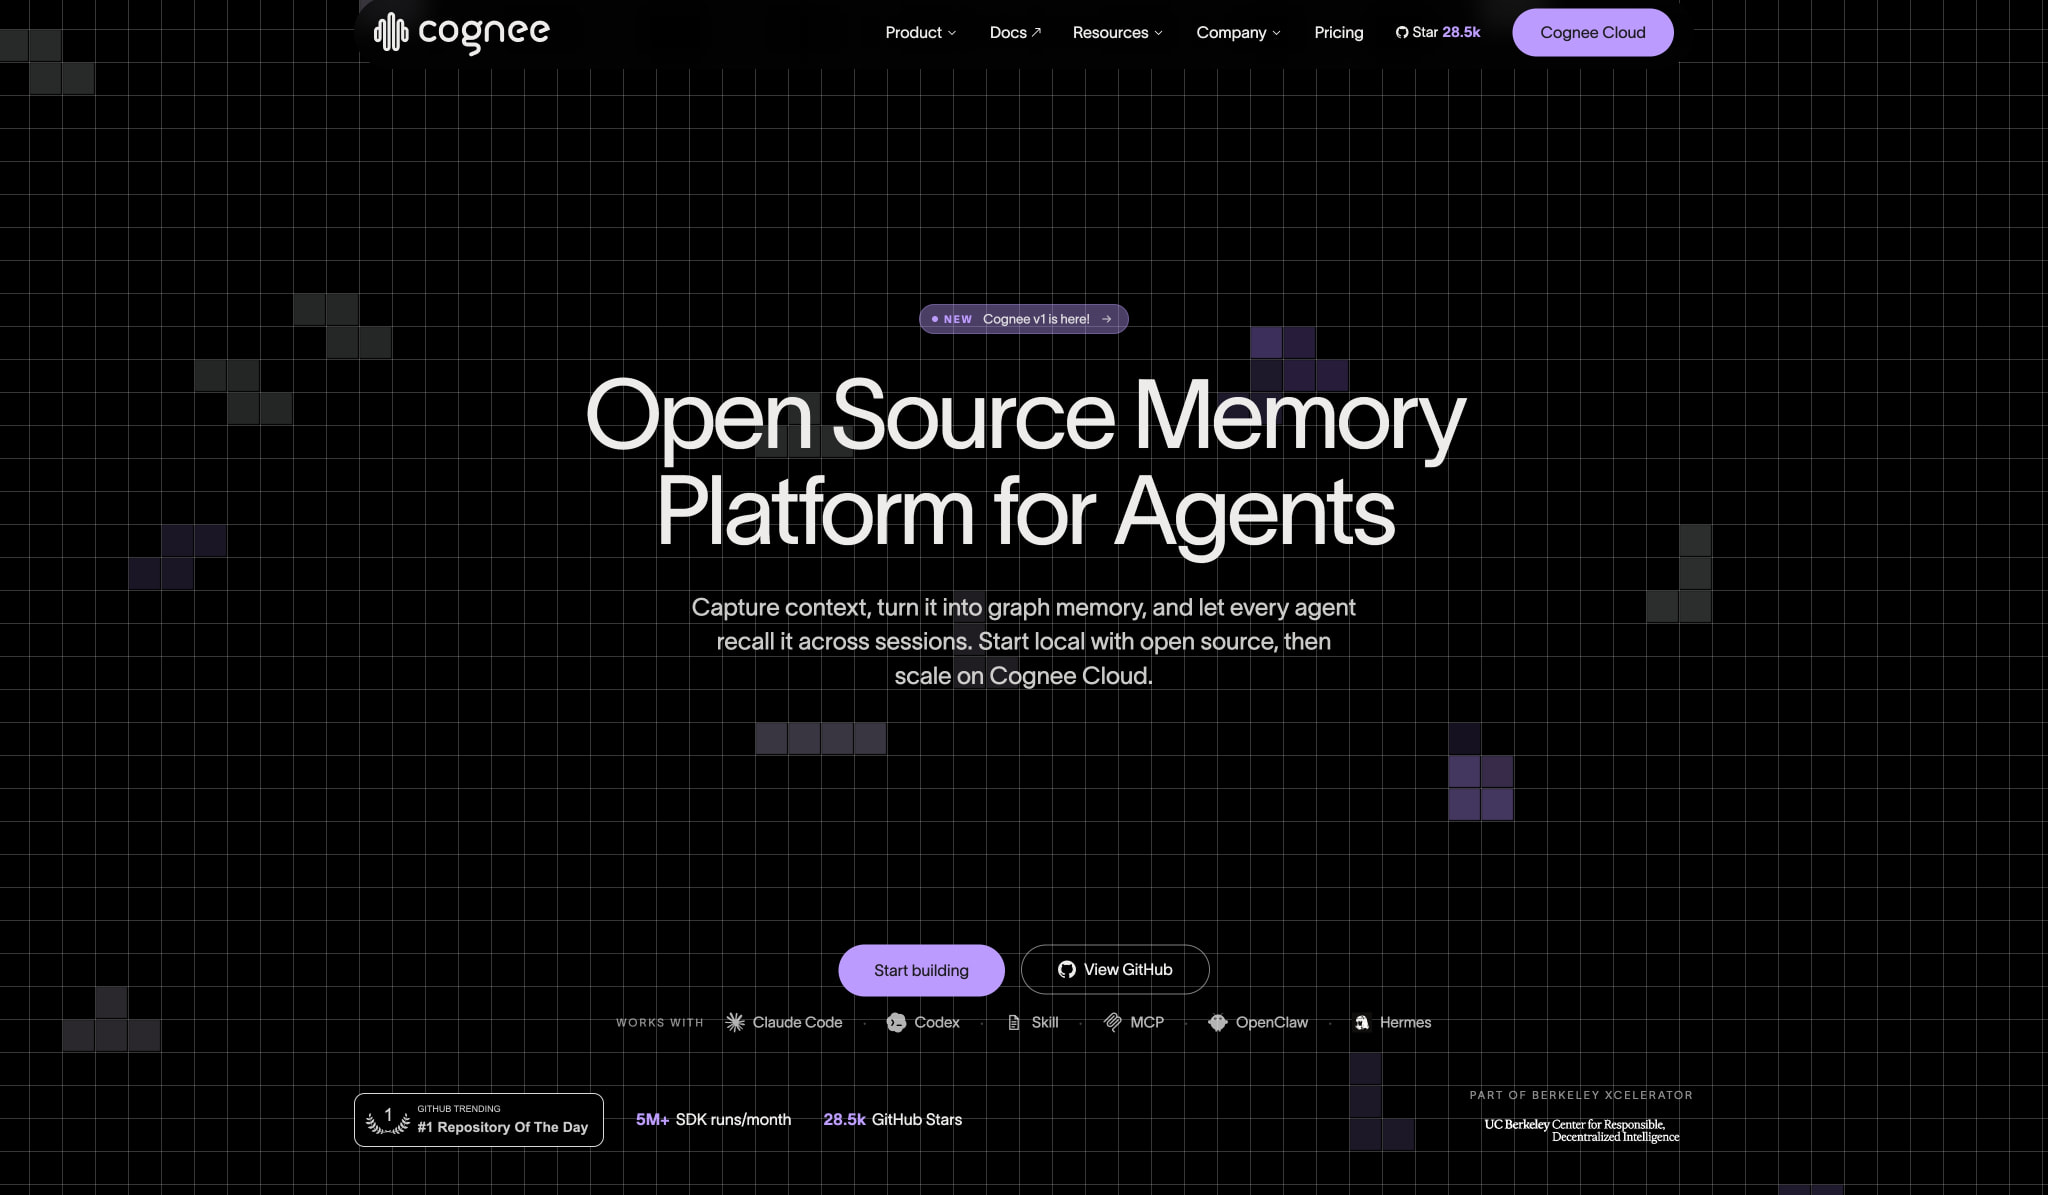Open the Docs link

pos(1015,33)
